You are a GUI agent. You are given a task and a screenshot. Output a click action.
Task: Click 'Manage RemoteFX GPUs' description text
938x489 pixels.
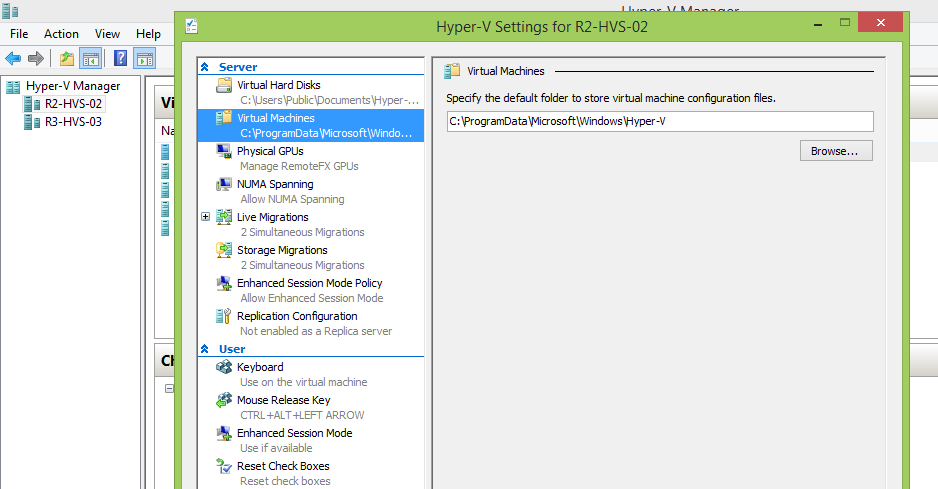299,166
